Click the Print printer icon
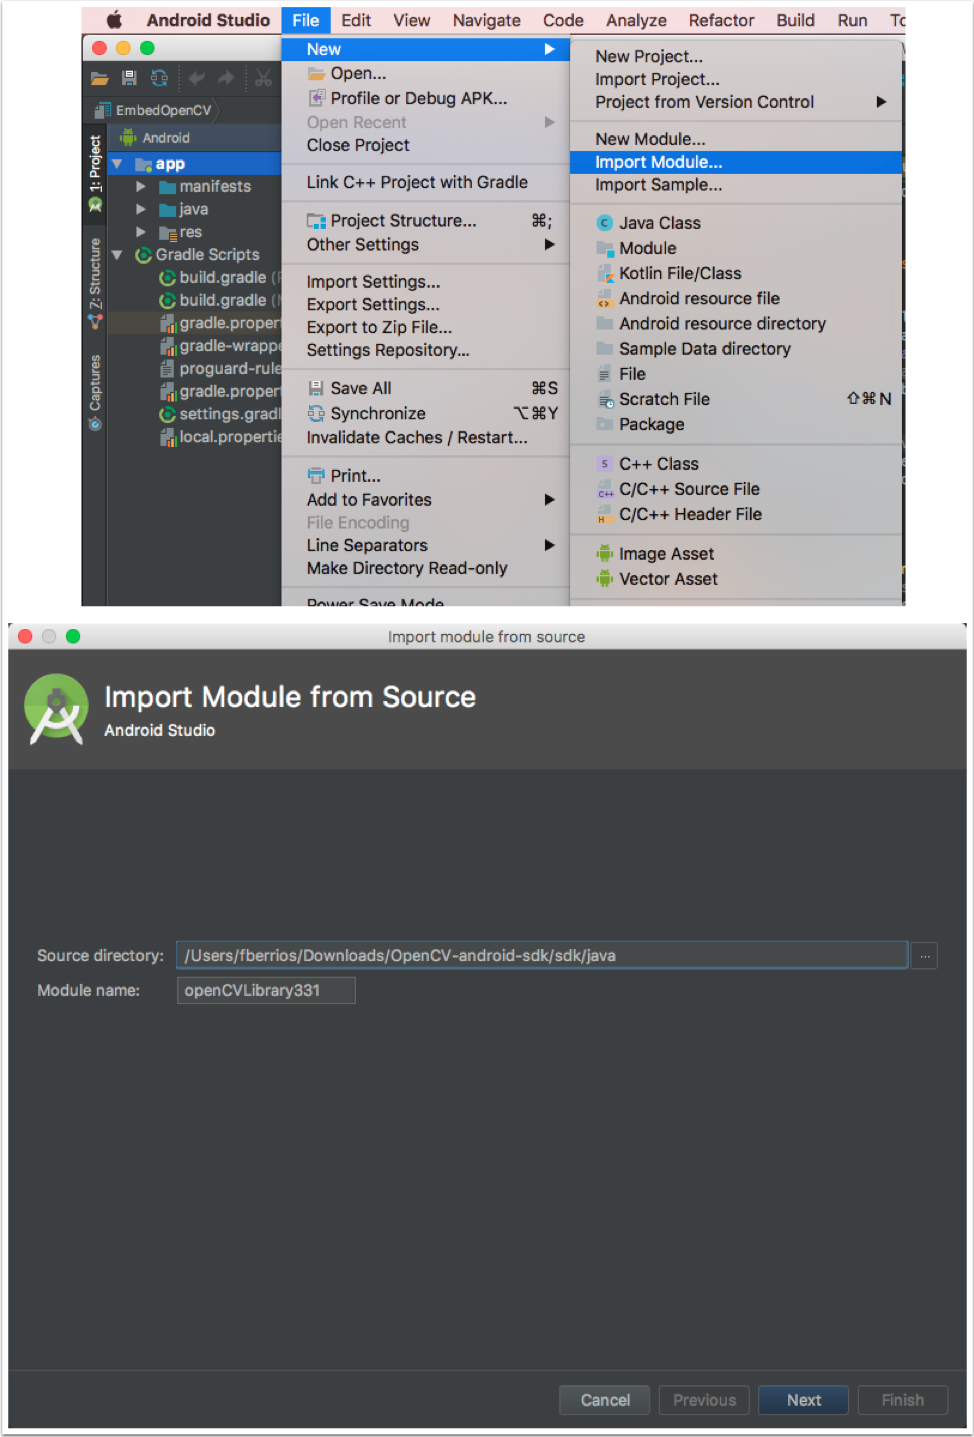Viewport: 974px width, 1437px height. pyautogui.click(x=316, y=476)
